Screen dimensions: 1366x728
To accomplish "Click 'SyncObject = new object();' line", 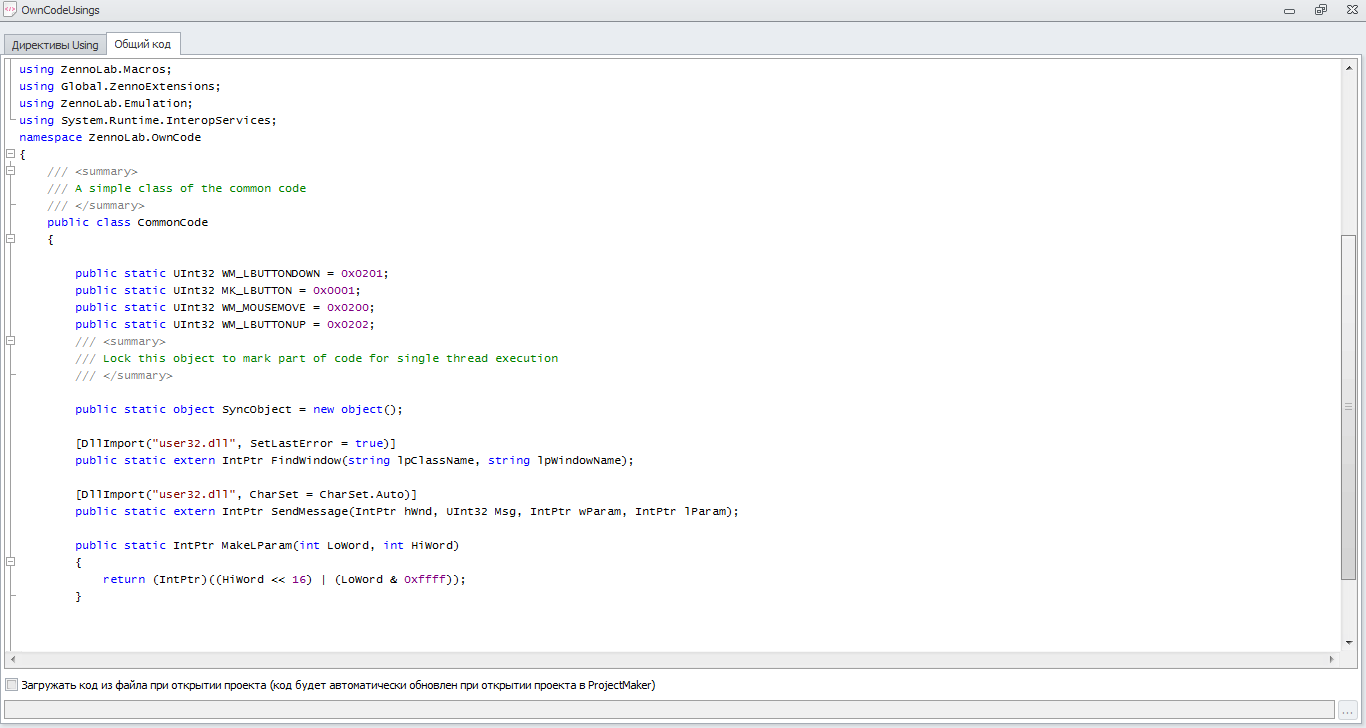I will pyautogui.click(x=239, y=409).
